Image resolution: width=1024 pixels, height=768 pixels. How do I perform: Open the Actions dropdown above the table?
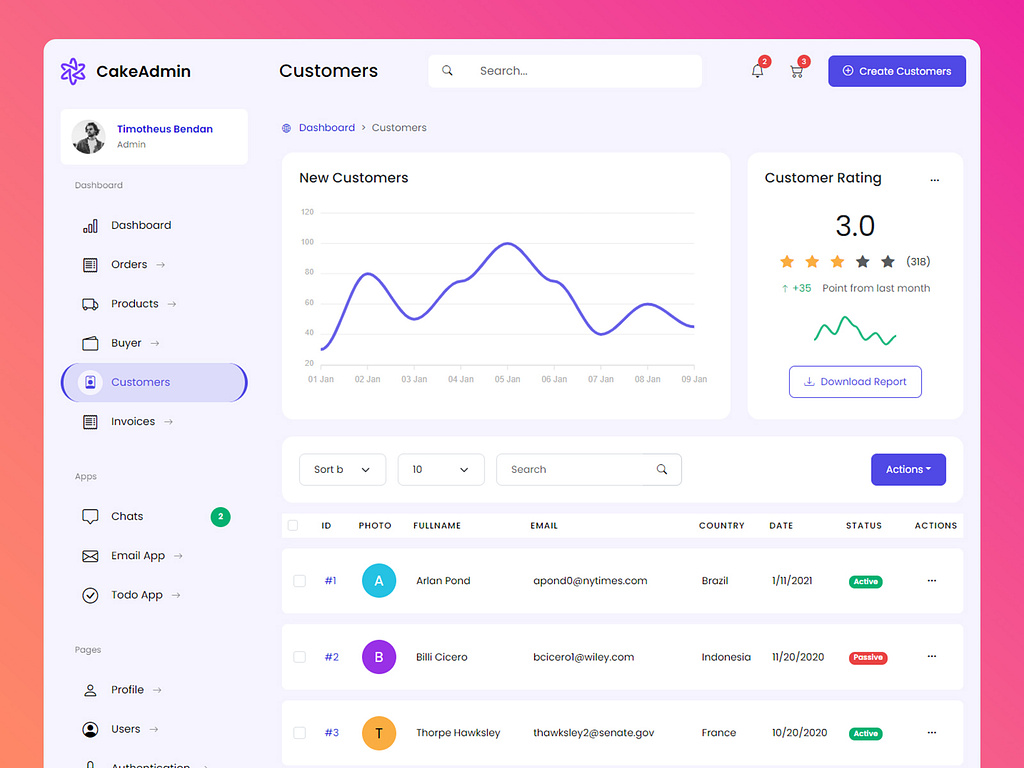tap(908, 469)
